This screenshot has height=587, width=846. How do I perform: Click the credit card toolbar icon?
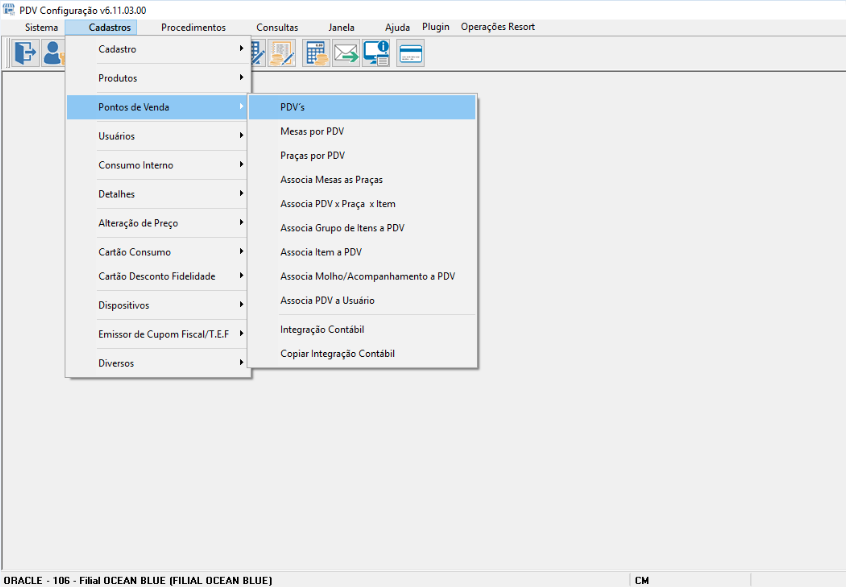click(411, 53)
